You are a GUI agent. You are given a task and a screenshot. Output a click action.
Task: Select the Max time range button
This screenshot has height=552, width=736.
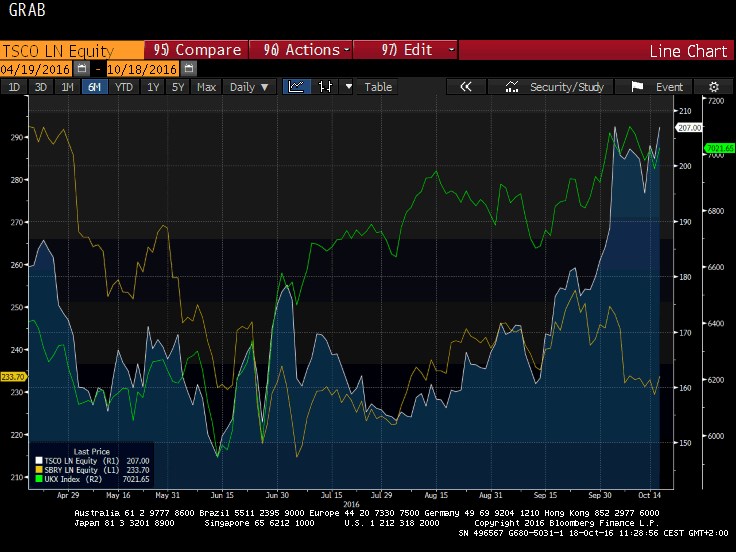206,87
